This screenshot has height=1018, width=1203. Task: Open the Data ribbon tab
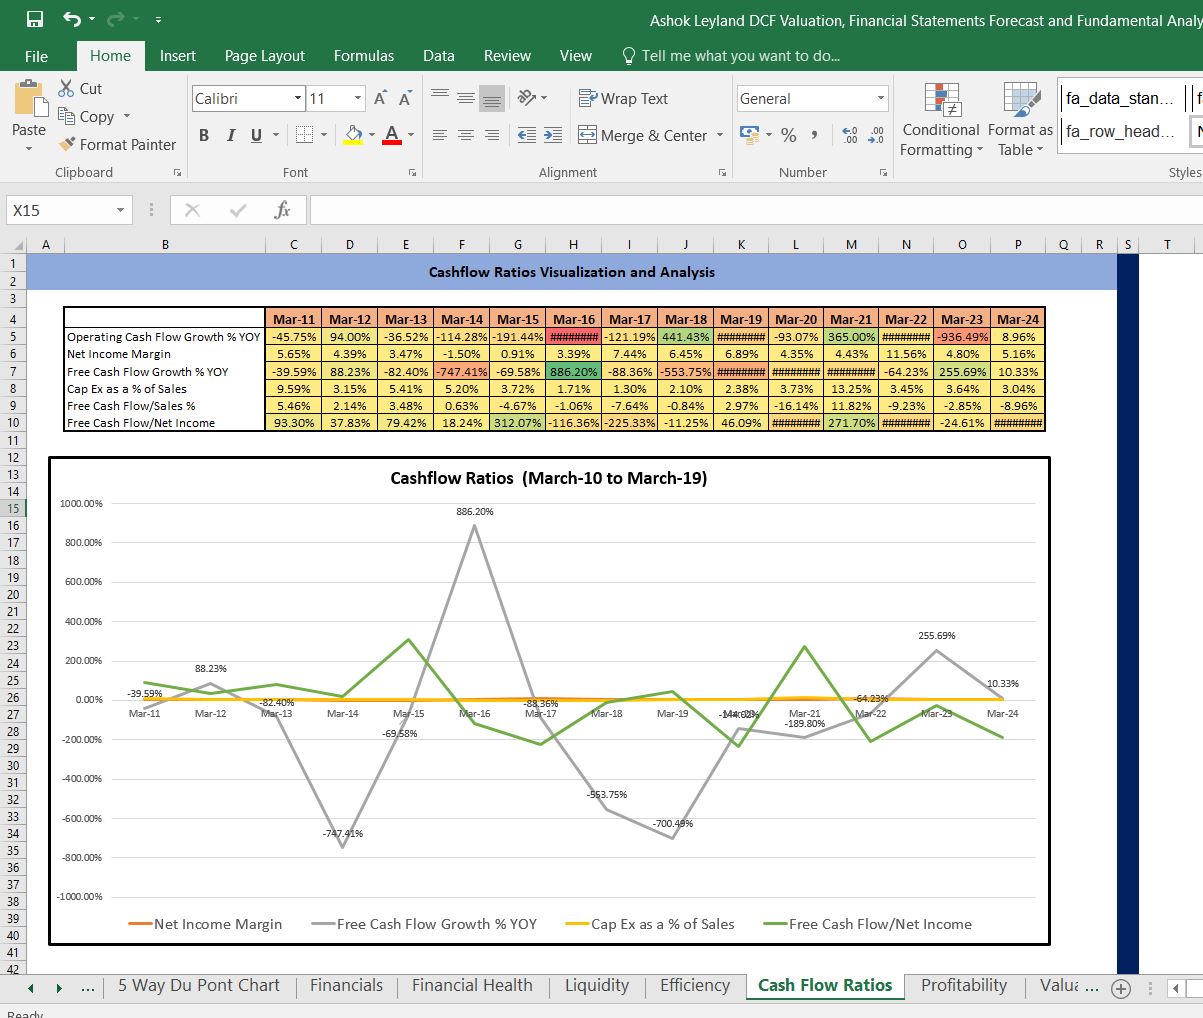click(439, 56)
